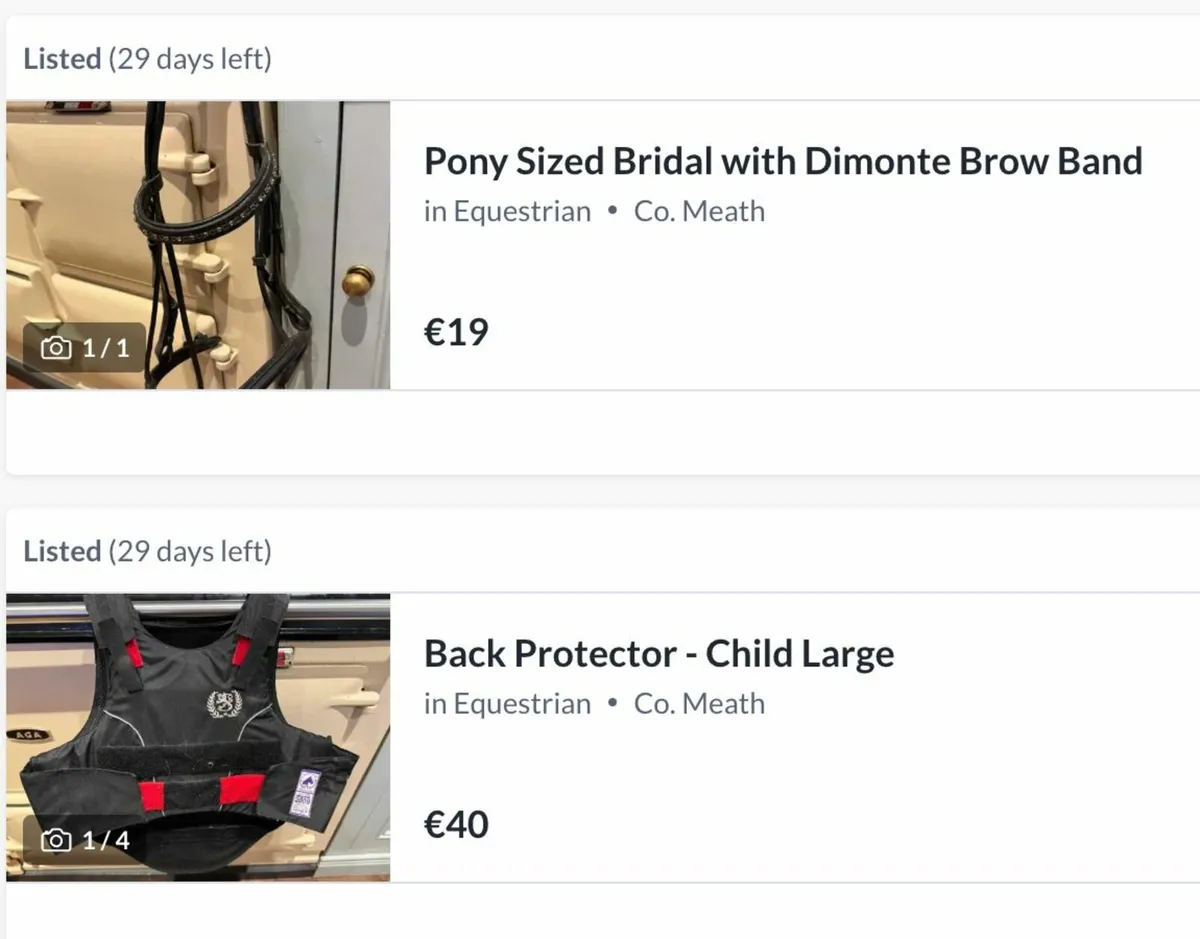Open the photo counter showing 1/1
1200x939 pixels.
80,345
